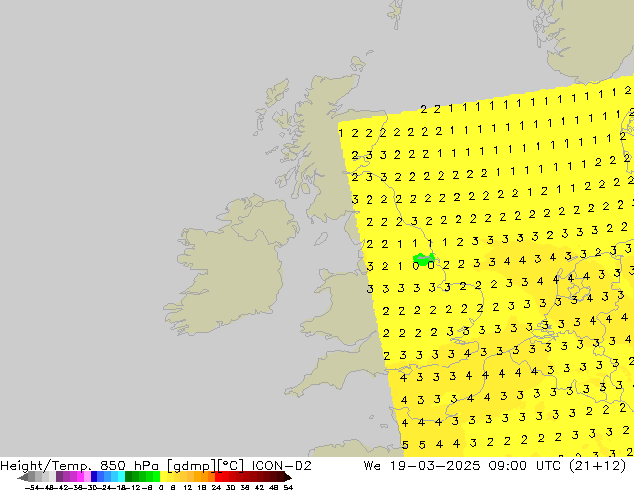Select the dark blue swatch in the scale
The height and width of the screenshot is (490, 634).
[94, 476]
